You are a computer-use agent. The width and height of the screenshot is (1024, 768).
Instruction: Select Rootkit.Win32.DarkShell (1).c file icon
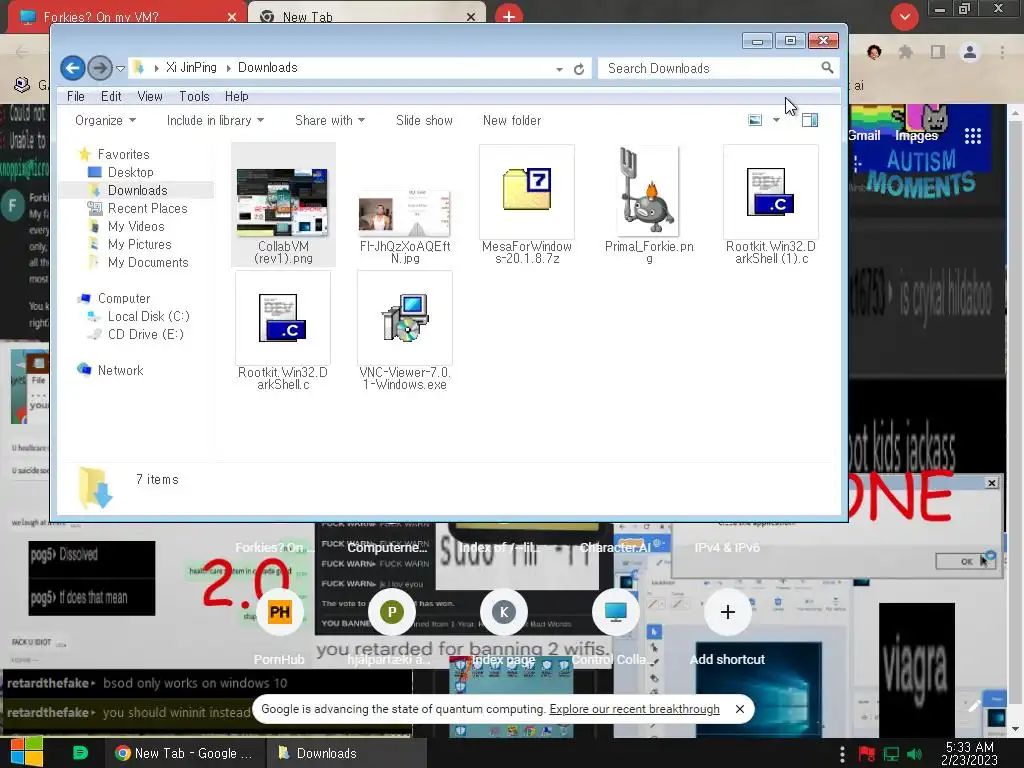(771, 191)
